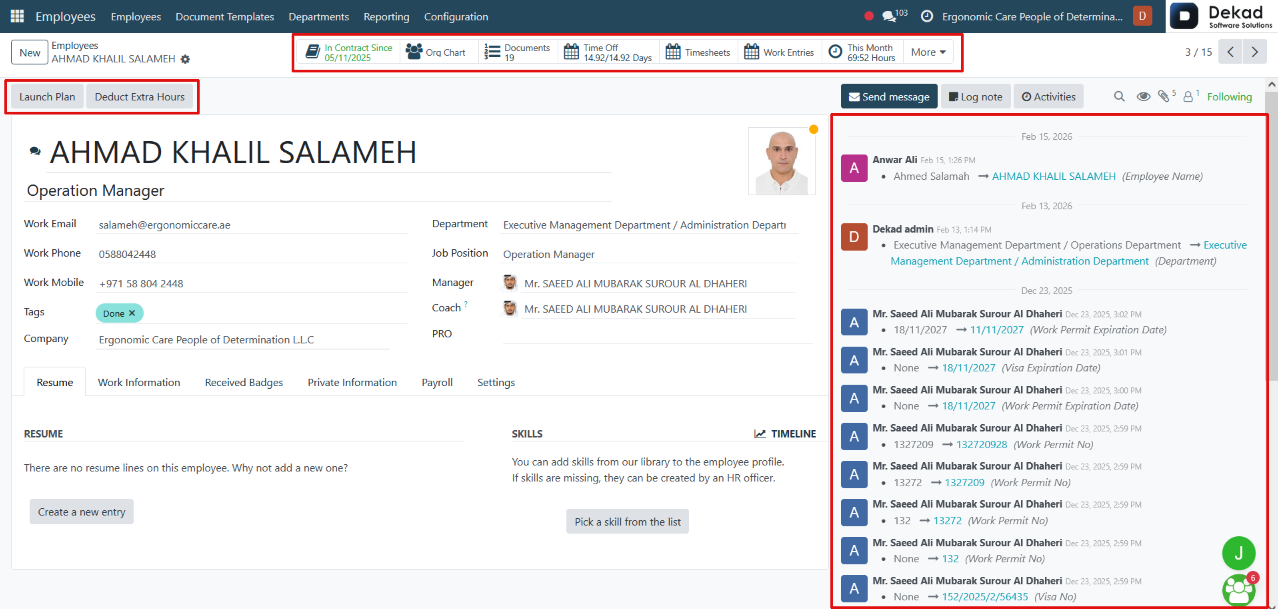The image size is (1278, 609).
Task: Click the TIMELINE chart link in Skills
Action: point(785,434)
